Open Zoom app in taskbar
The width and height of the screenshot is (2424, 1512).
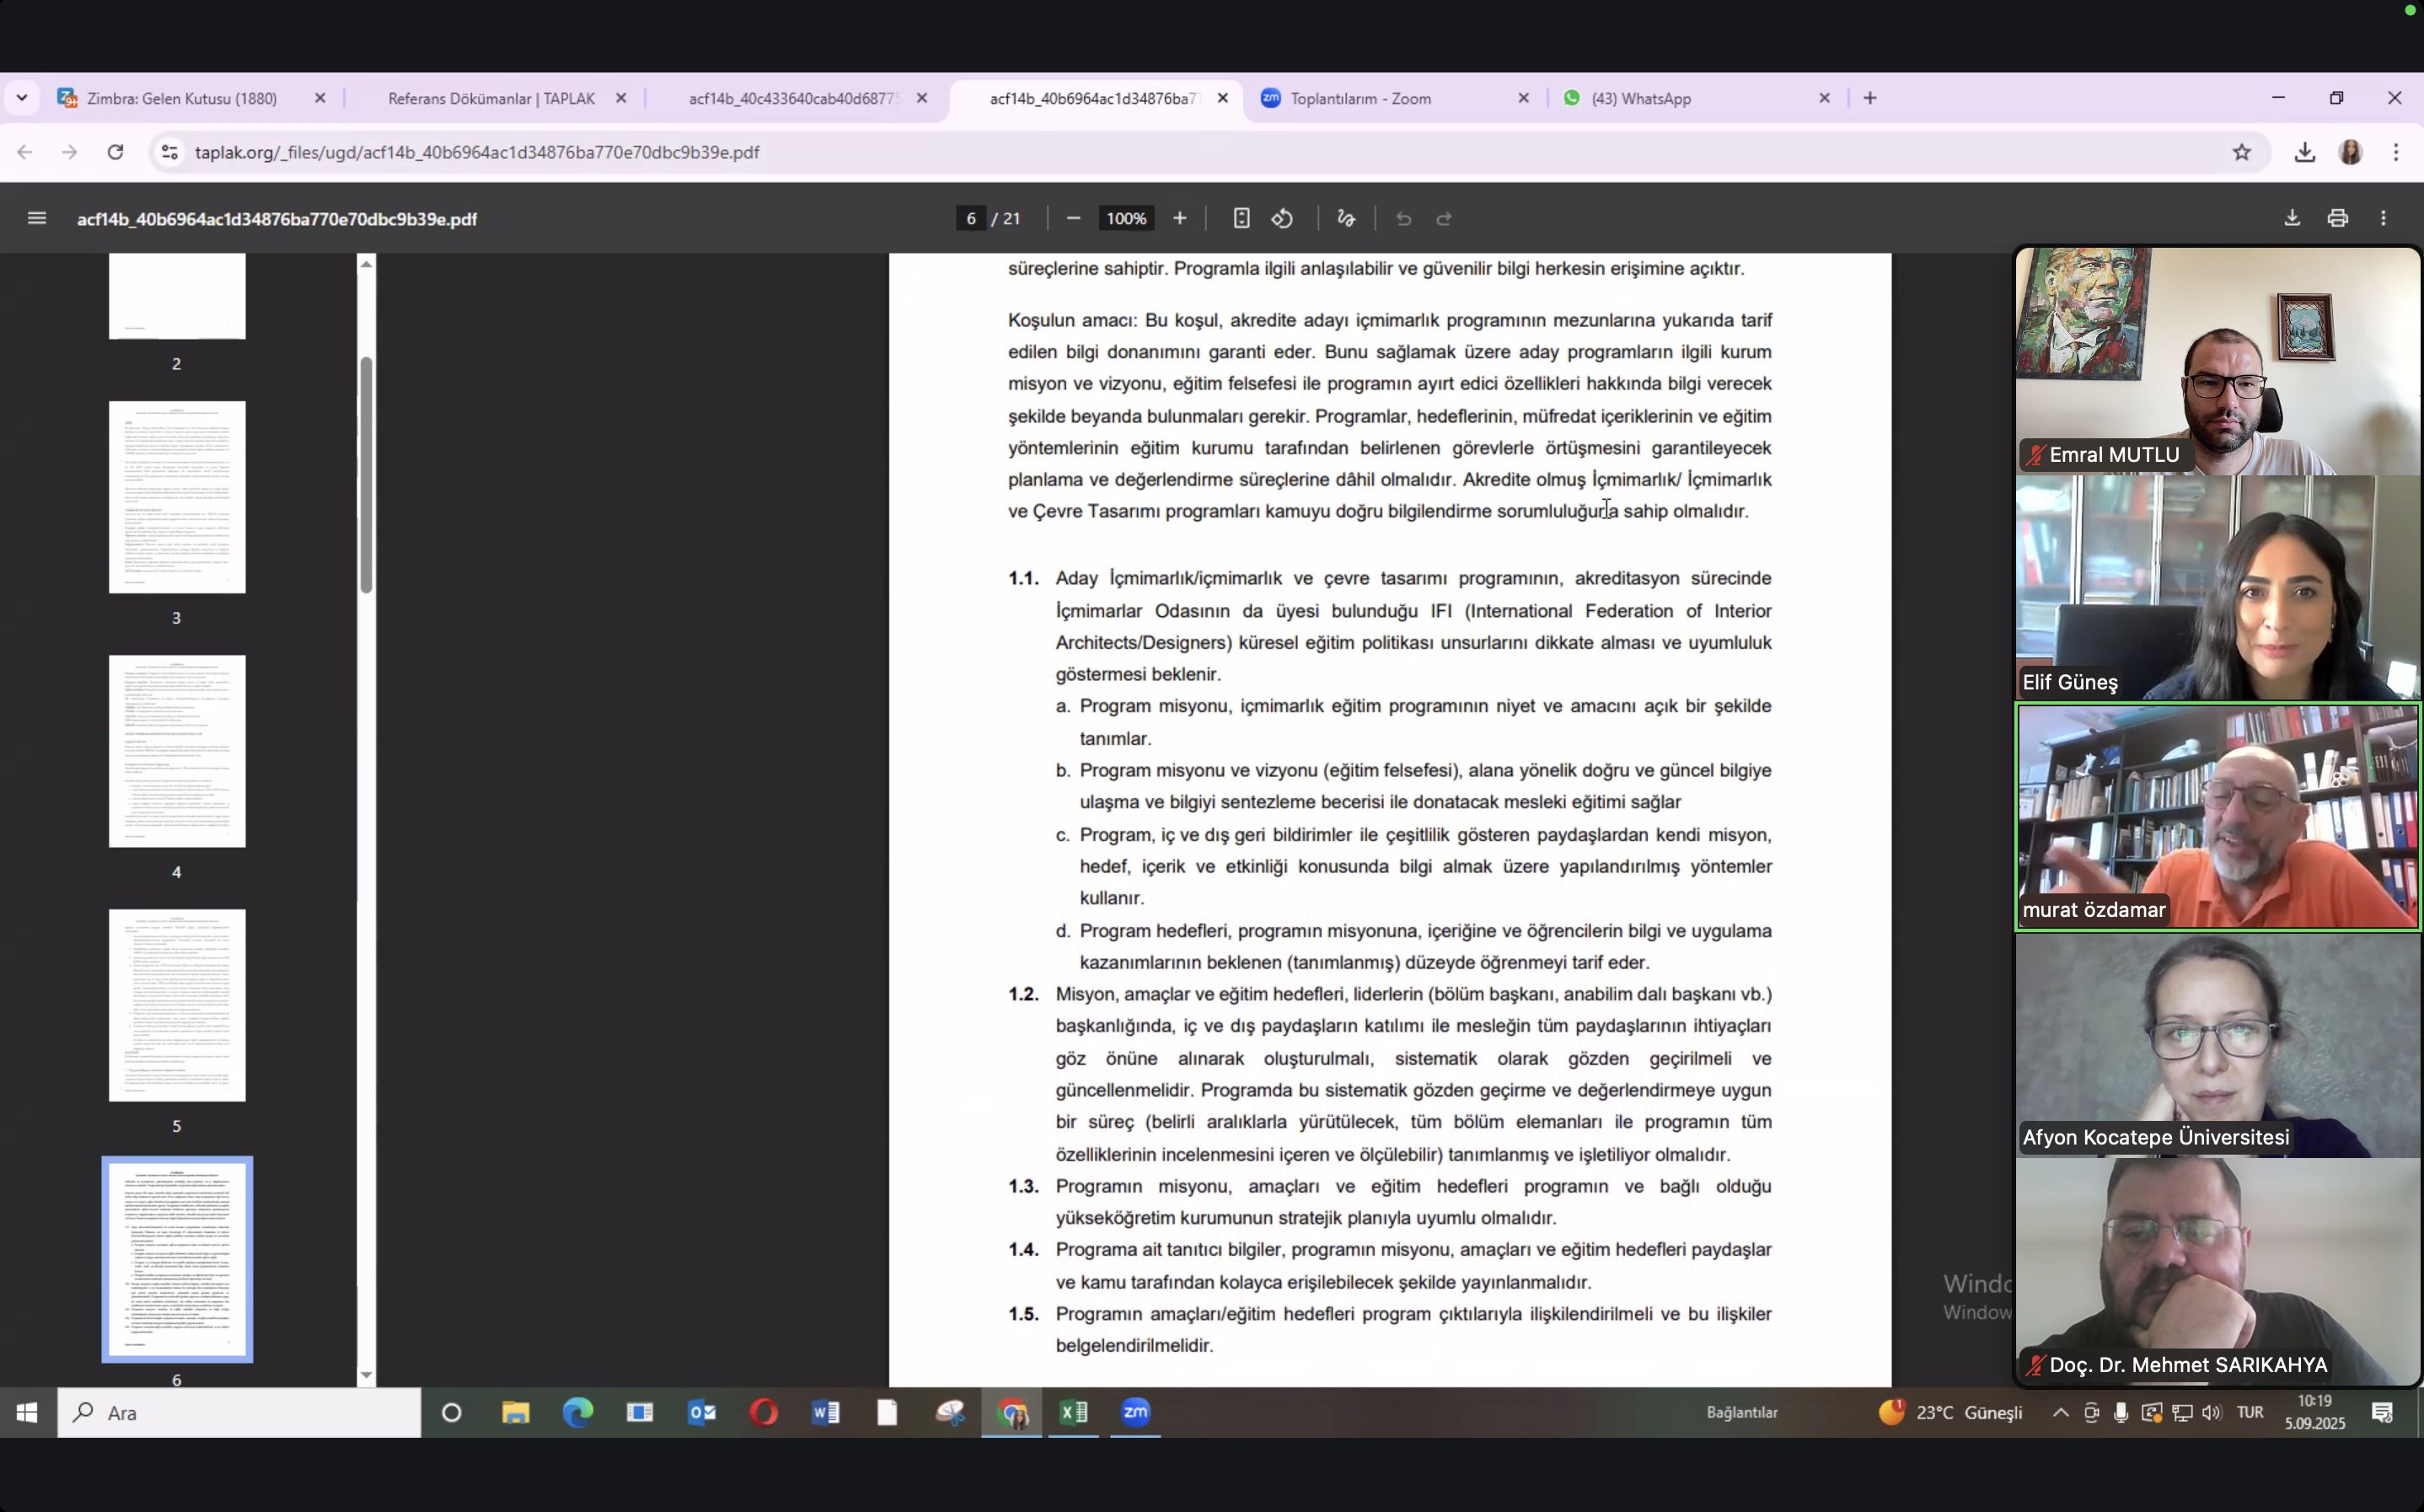pyautogui.click(x=1135, y=1412)
